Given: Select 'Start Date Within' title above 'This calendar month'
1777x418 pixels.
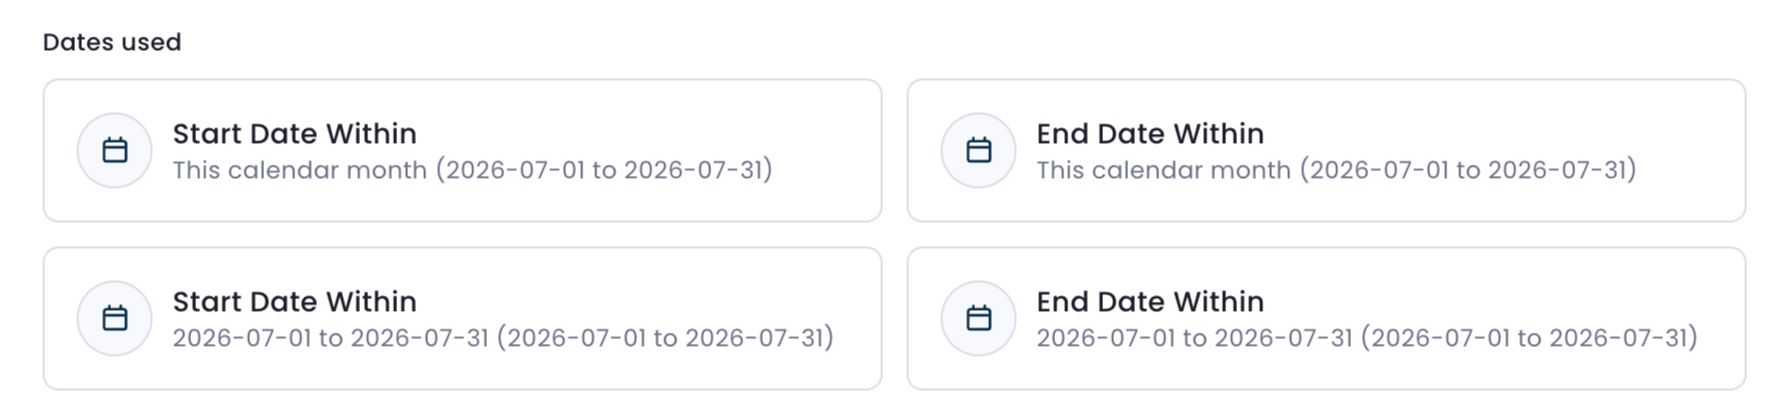Looking at the screenshot, I should (295, 134).
